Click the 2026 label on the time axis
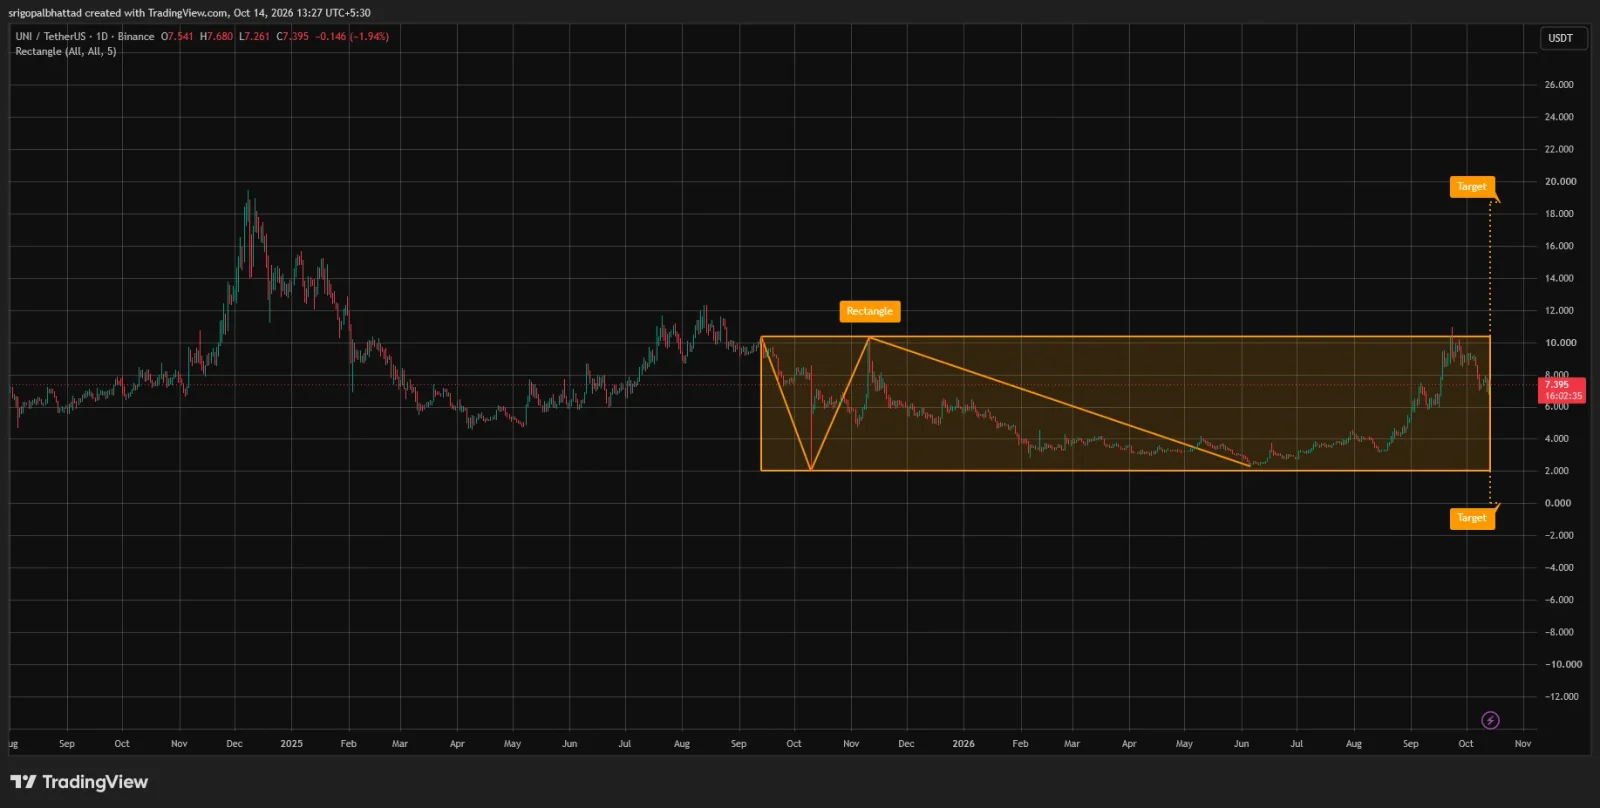This screenshot has height=808, width=1600. coord(963,744)
